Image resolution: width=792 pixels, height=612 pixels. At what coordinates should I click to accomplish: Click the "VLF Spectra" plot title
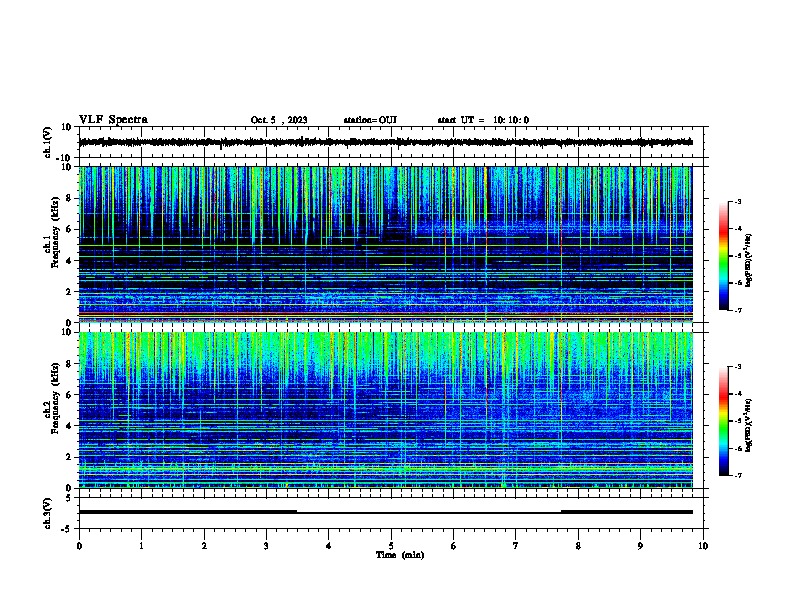point(113,120)
